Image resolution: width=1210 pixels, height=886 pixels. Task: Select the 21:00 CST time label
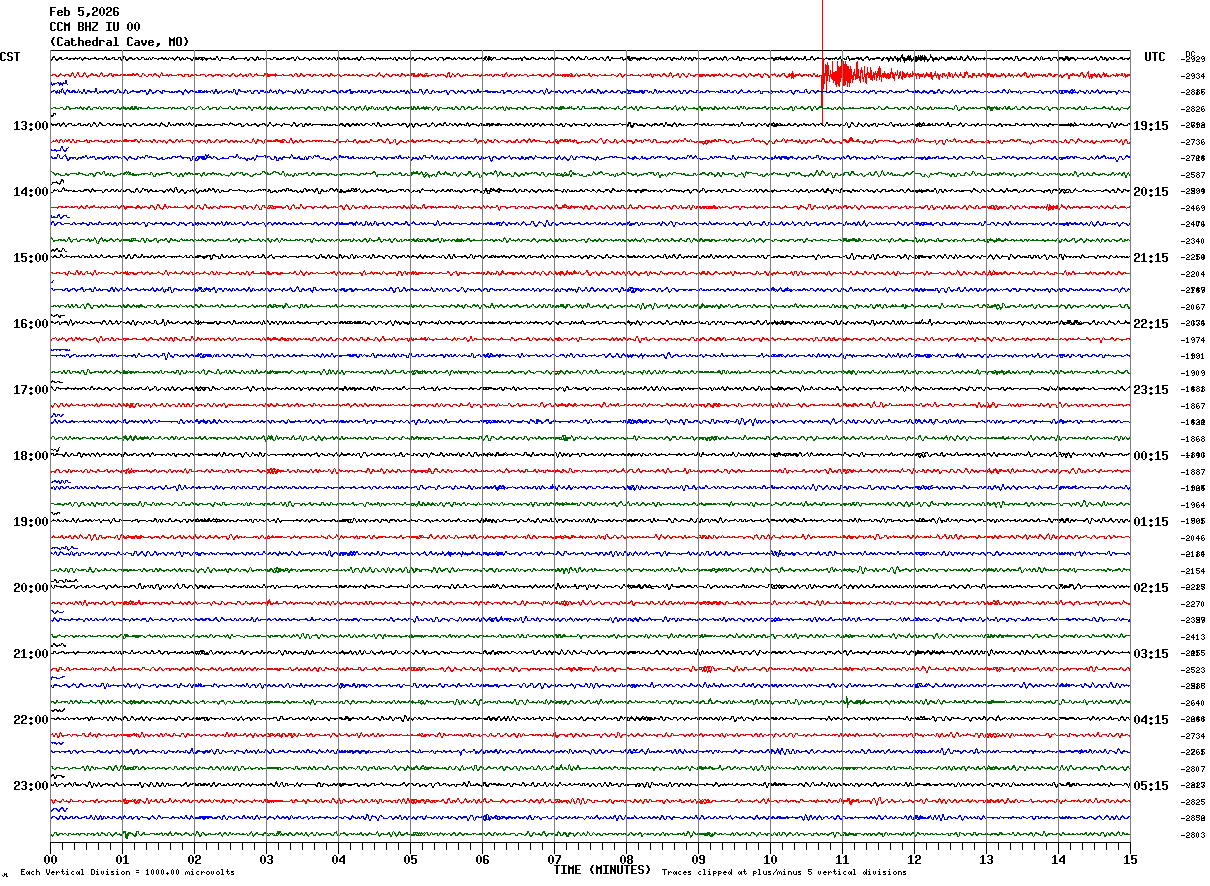click(31, 654)
